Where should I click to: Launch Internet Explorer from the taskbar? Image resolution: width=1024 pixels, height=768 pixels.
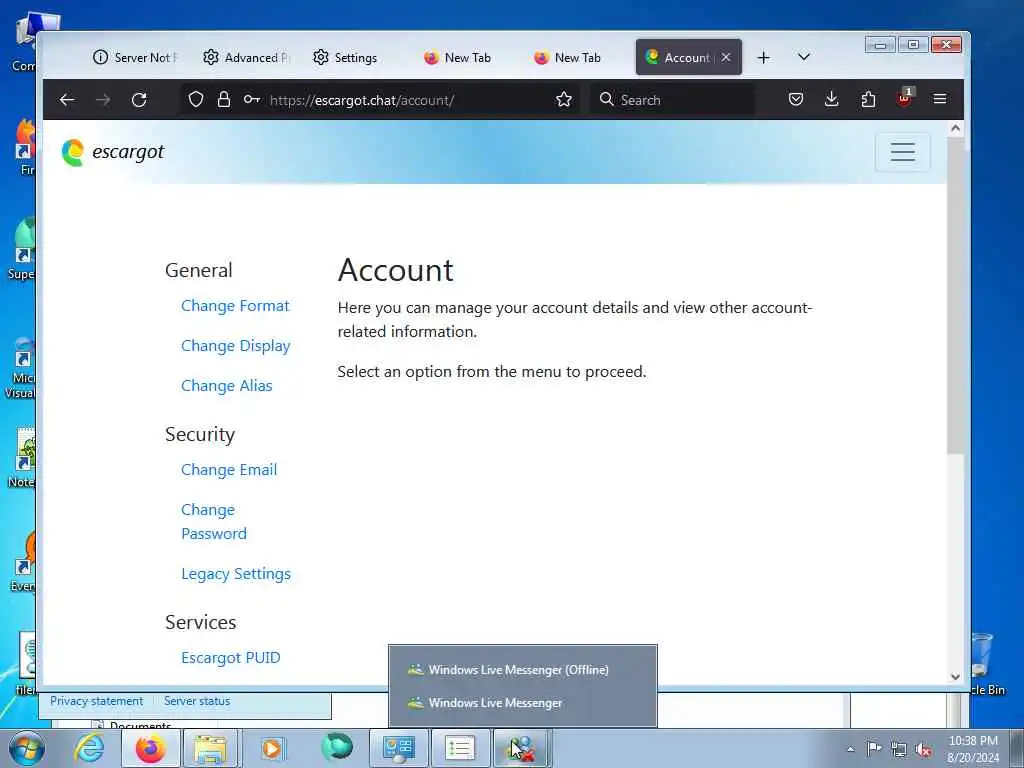point(88,748)
